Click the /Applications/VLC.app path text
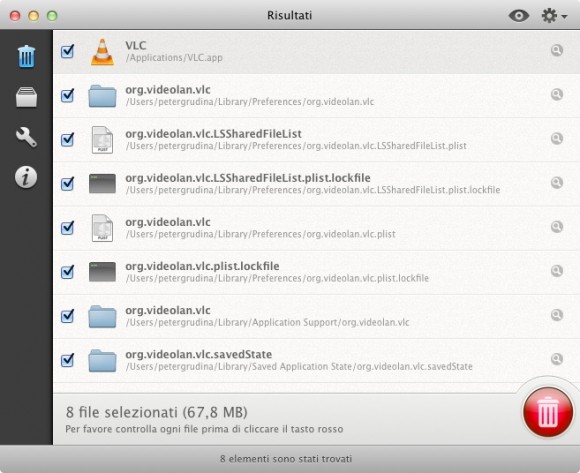580x473 pixels. [174, 58]
